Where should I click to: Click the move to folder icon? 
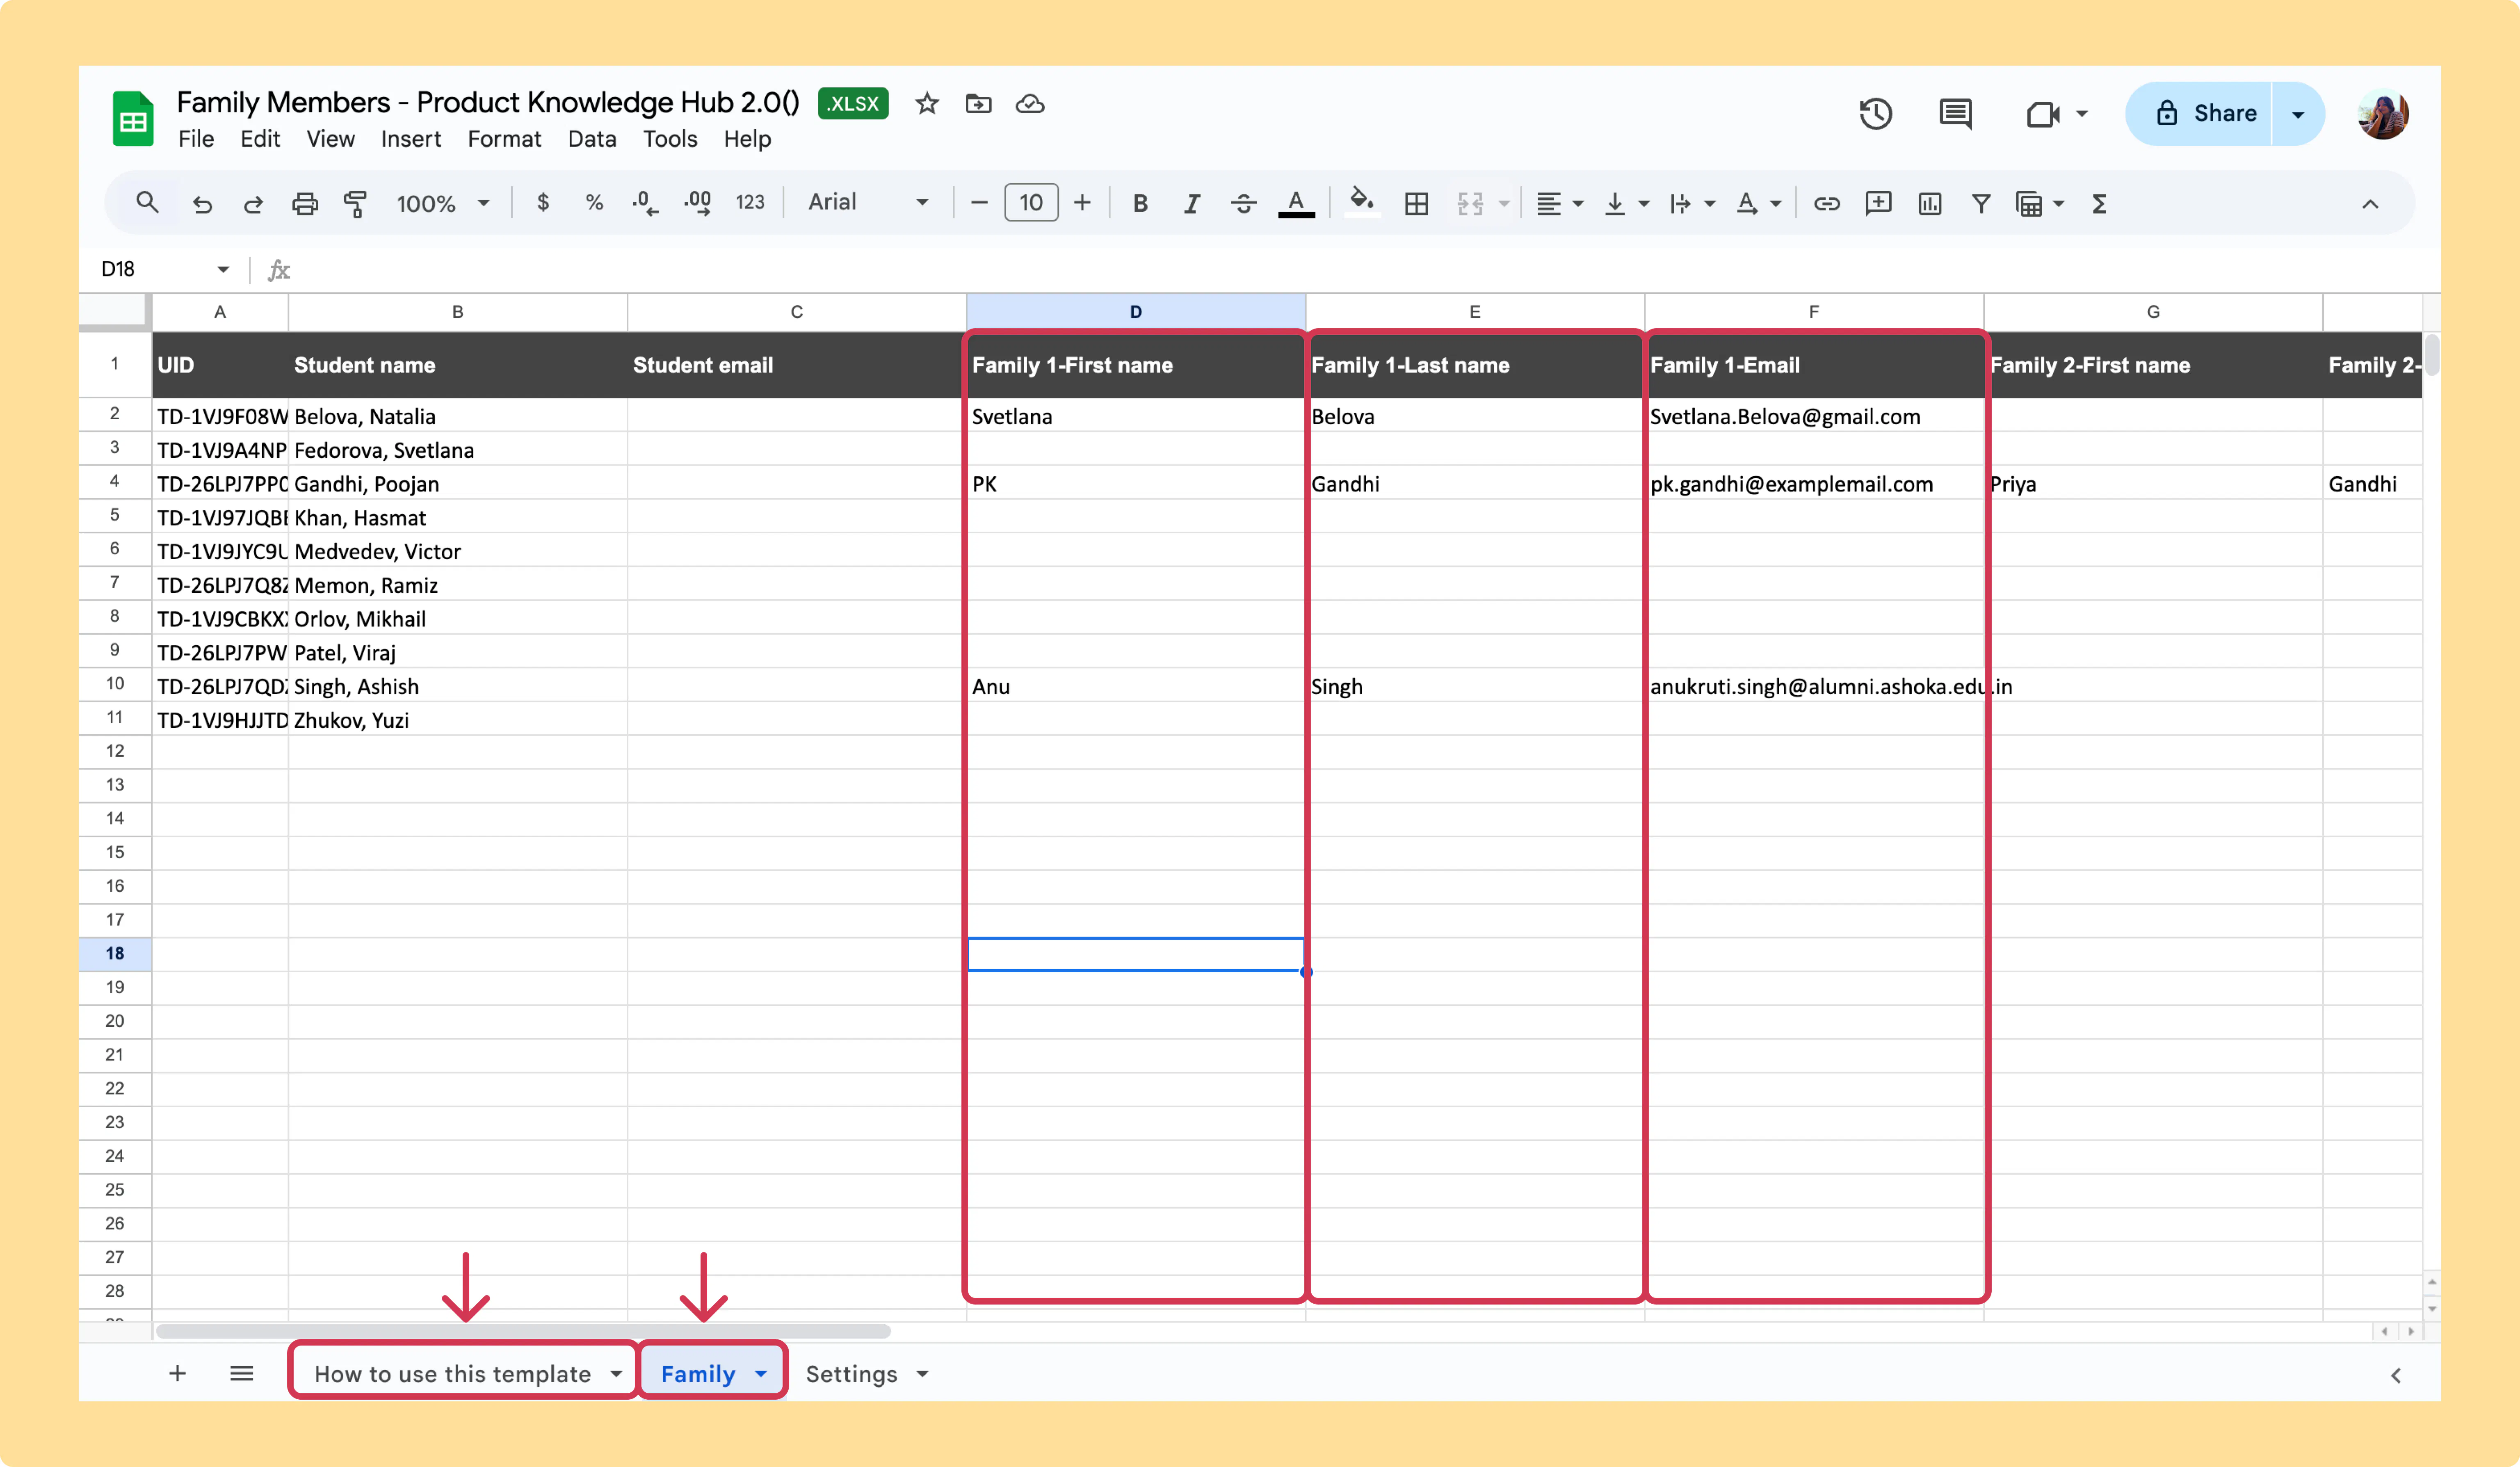[978, 104]
